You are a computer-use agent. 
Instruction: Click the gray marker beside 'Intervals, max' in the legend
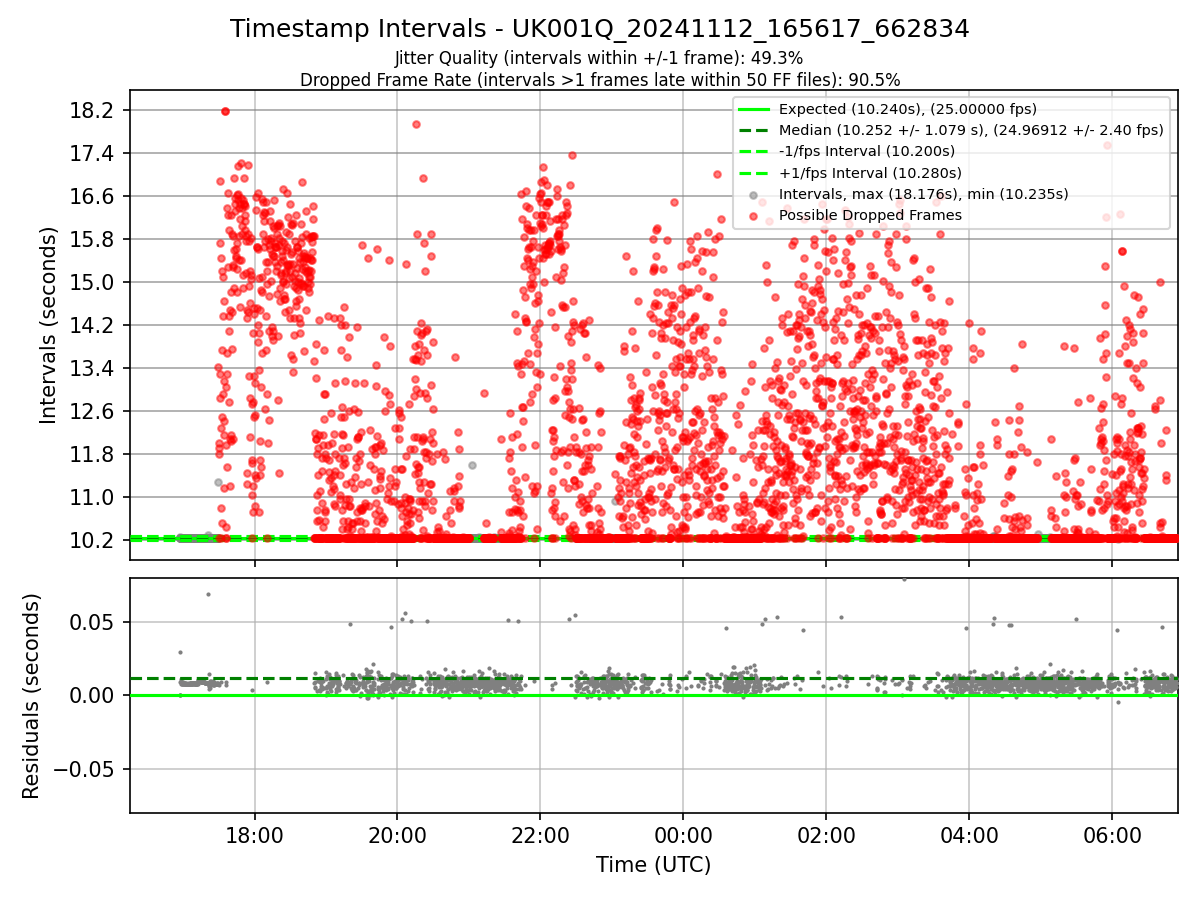[753, 194]
